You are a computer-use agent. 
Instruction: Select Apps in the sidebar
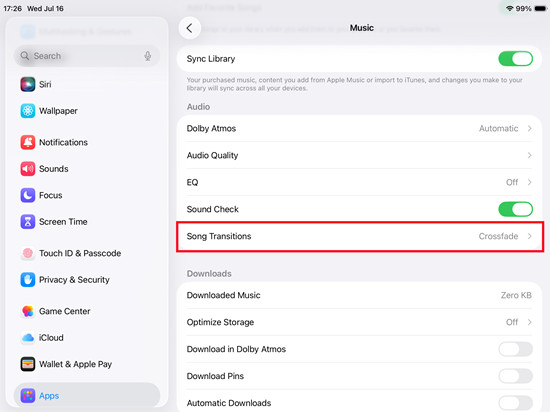click(87, 396)
